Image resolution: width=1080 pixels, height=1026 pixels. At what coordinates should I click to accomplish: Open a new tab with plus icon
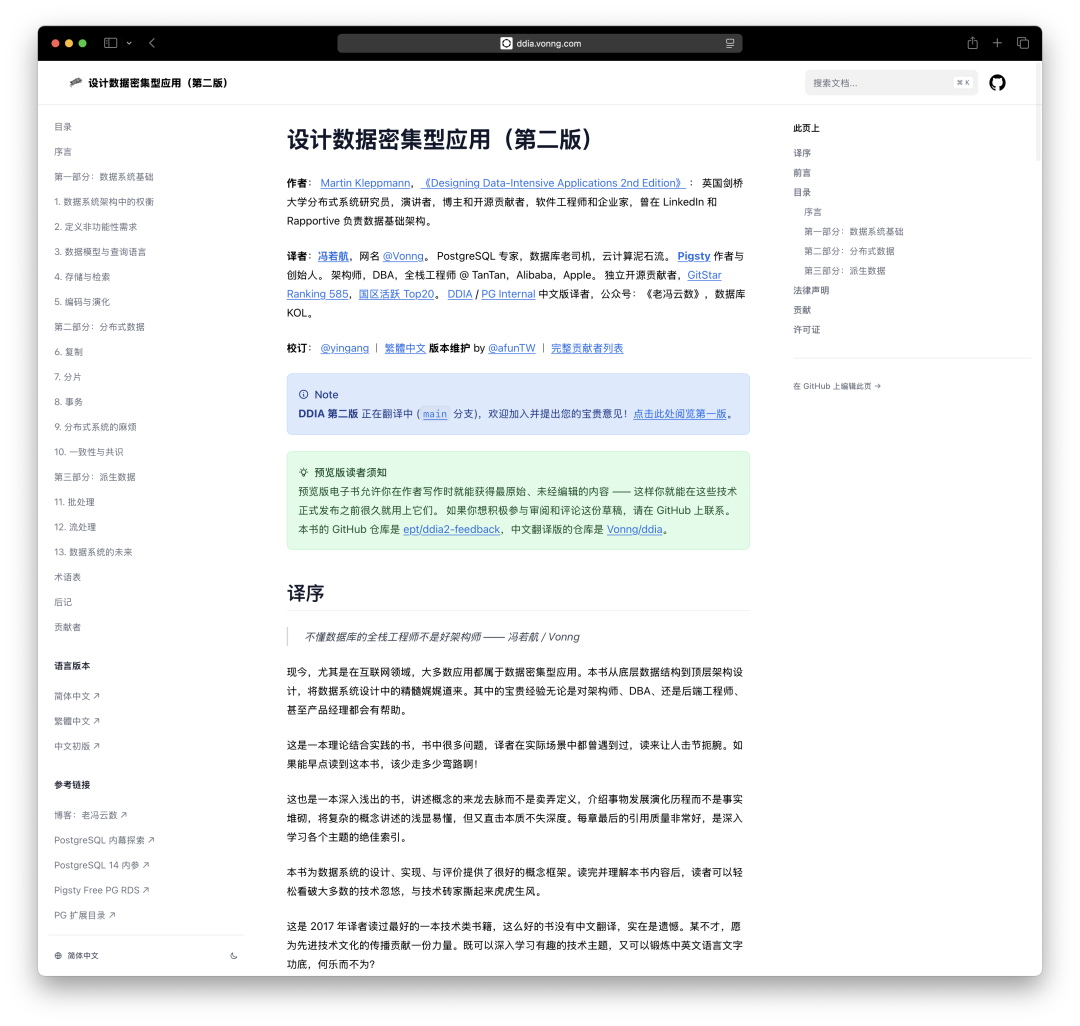[x=997, y=43]
